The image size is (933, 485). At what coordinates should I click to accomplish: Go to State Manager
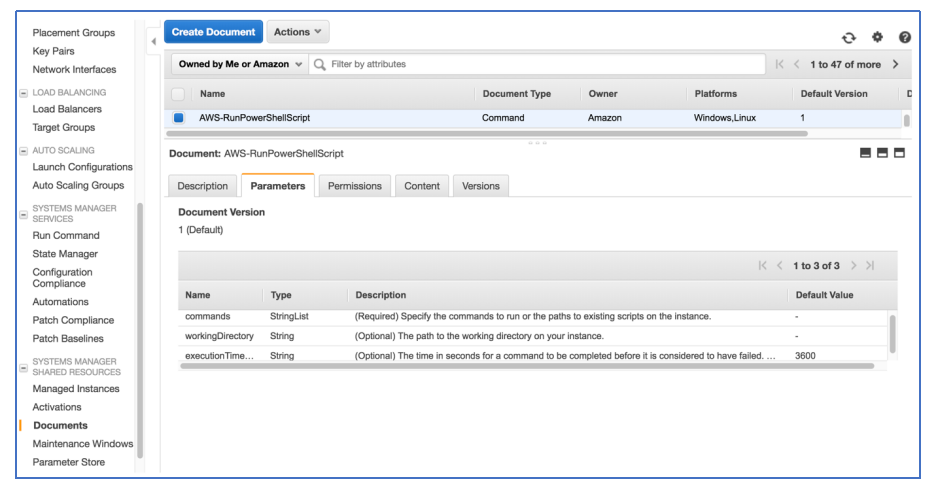tap(65, 254)
